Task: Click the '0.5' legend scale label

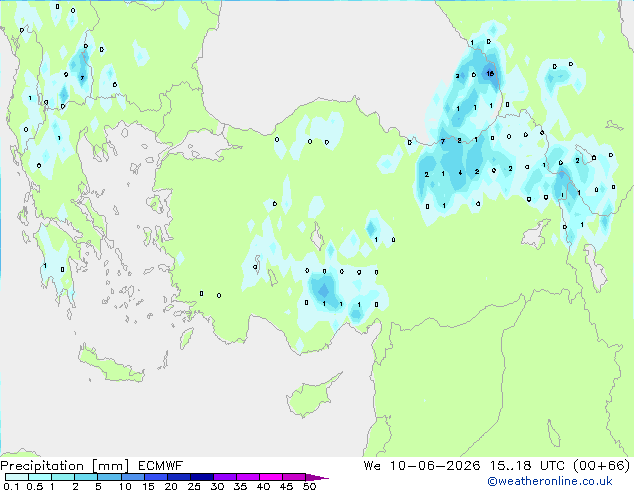Action: 34,486
